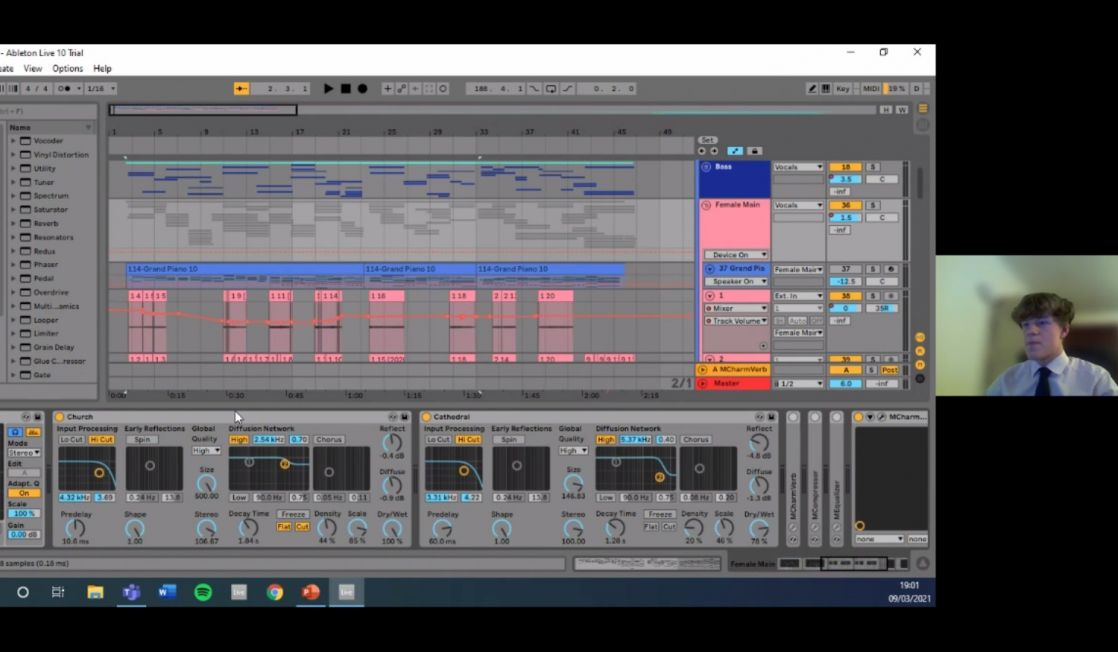Screen dimensions: 1118x652
Task: Open quantization menu showing 1/16
Action: [x=100, y=88]
